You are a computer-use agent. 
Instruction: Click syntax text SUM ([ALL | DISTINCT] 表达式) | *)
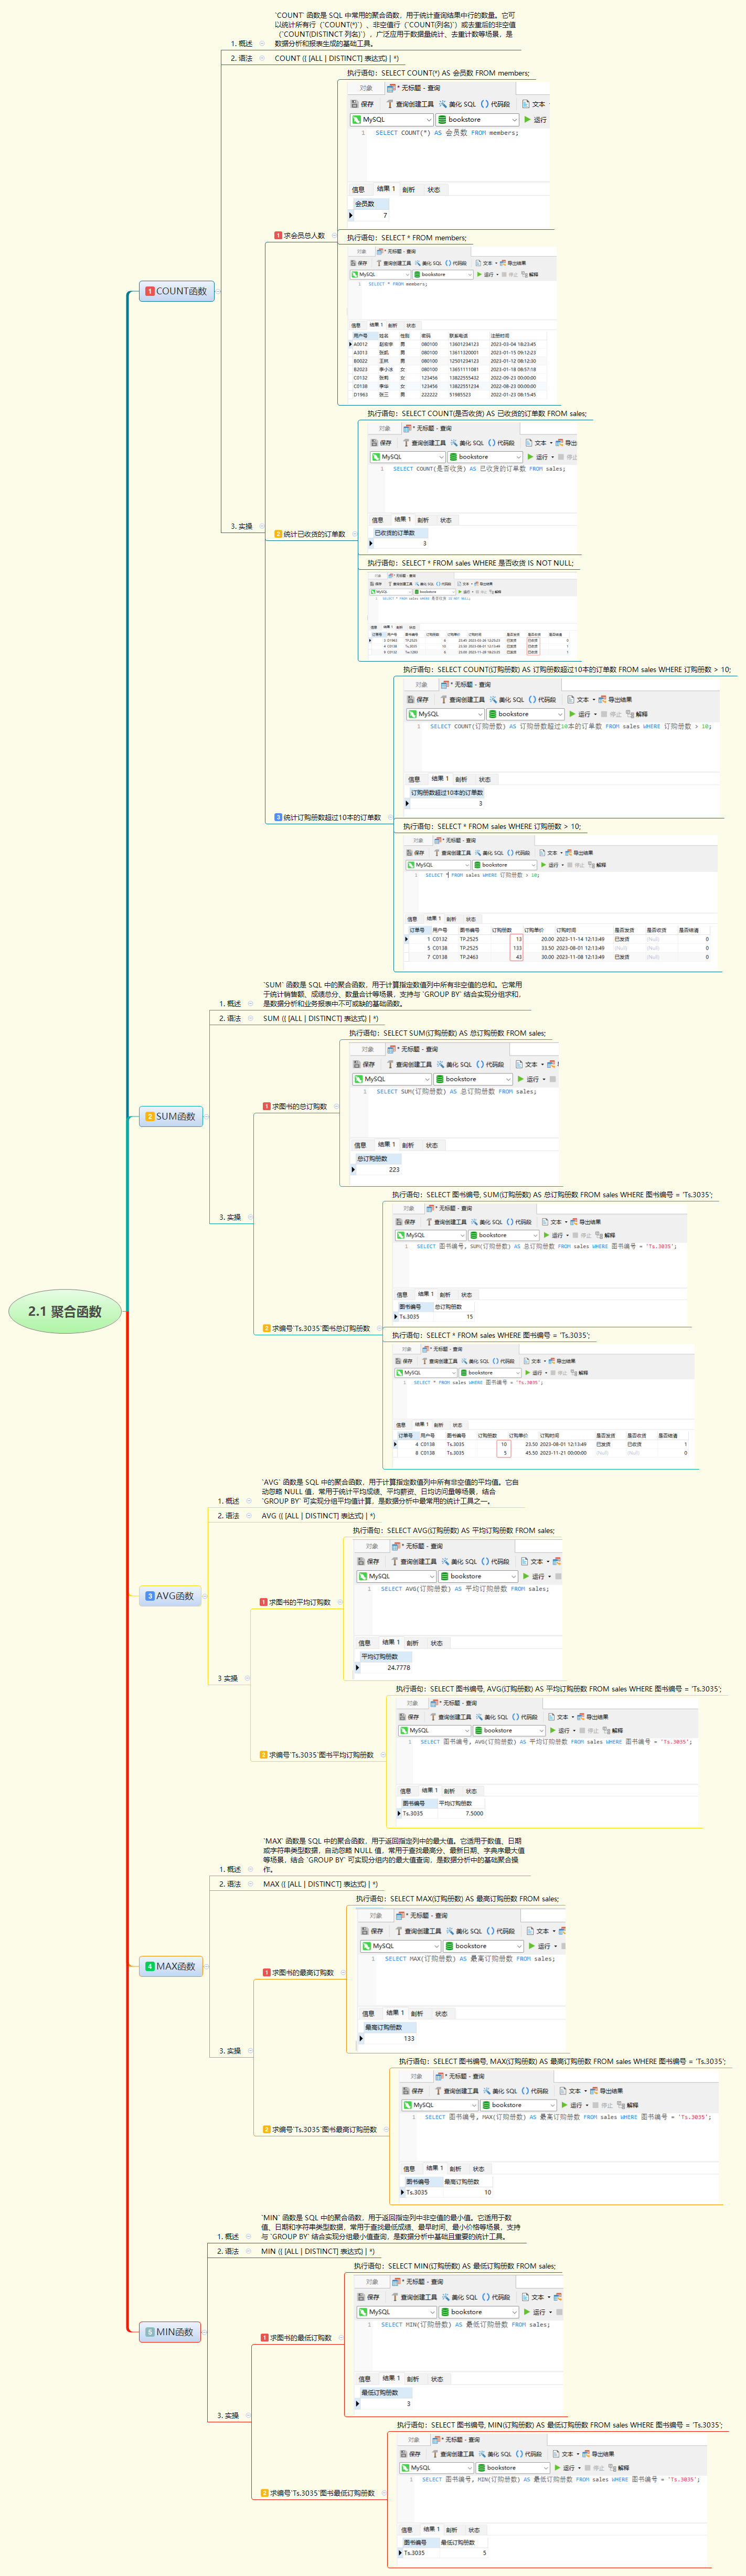(320, 1018)
